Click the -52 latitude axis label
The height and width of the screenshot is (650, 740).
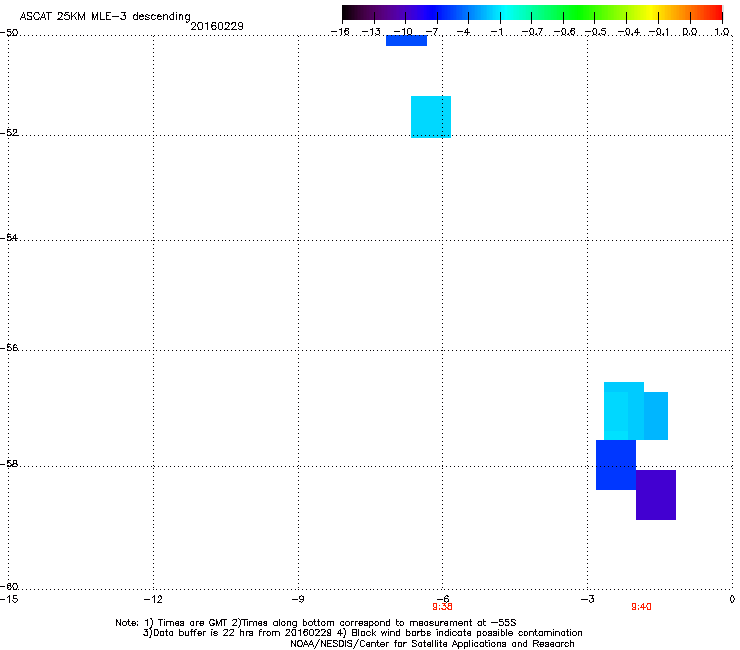tap(9, 133)
